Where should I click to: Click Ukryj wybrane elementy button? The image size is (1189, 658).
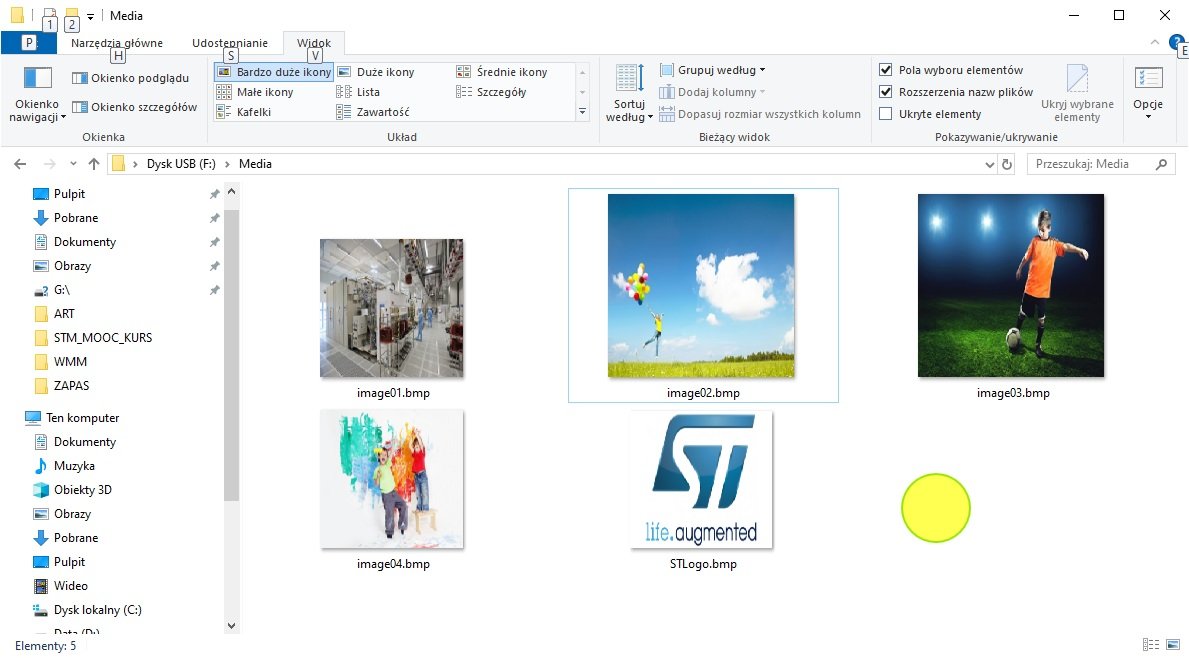coord(1077,95)
